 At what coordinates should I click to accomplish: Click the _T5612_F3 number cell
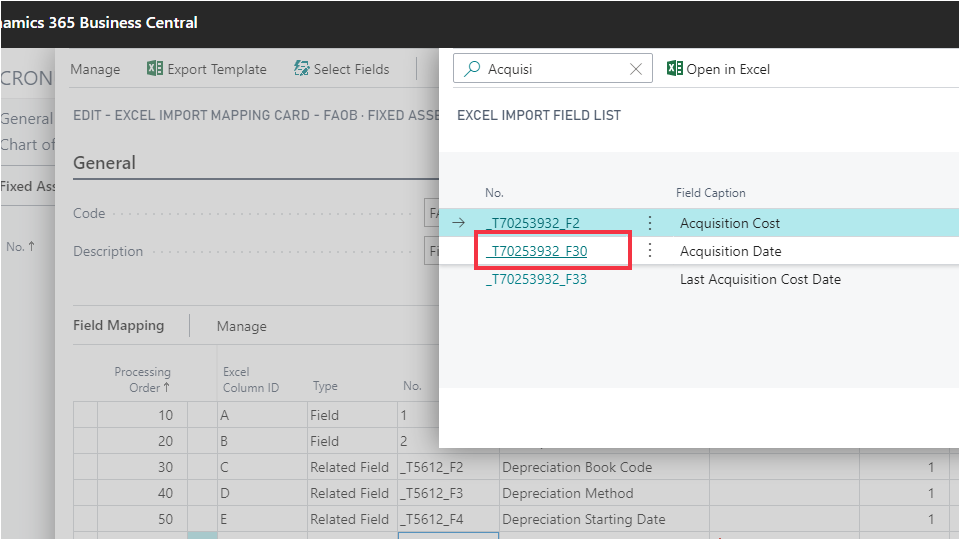coord(448,493)
